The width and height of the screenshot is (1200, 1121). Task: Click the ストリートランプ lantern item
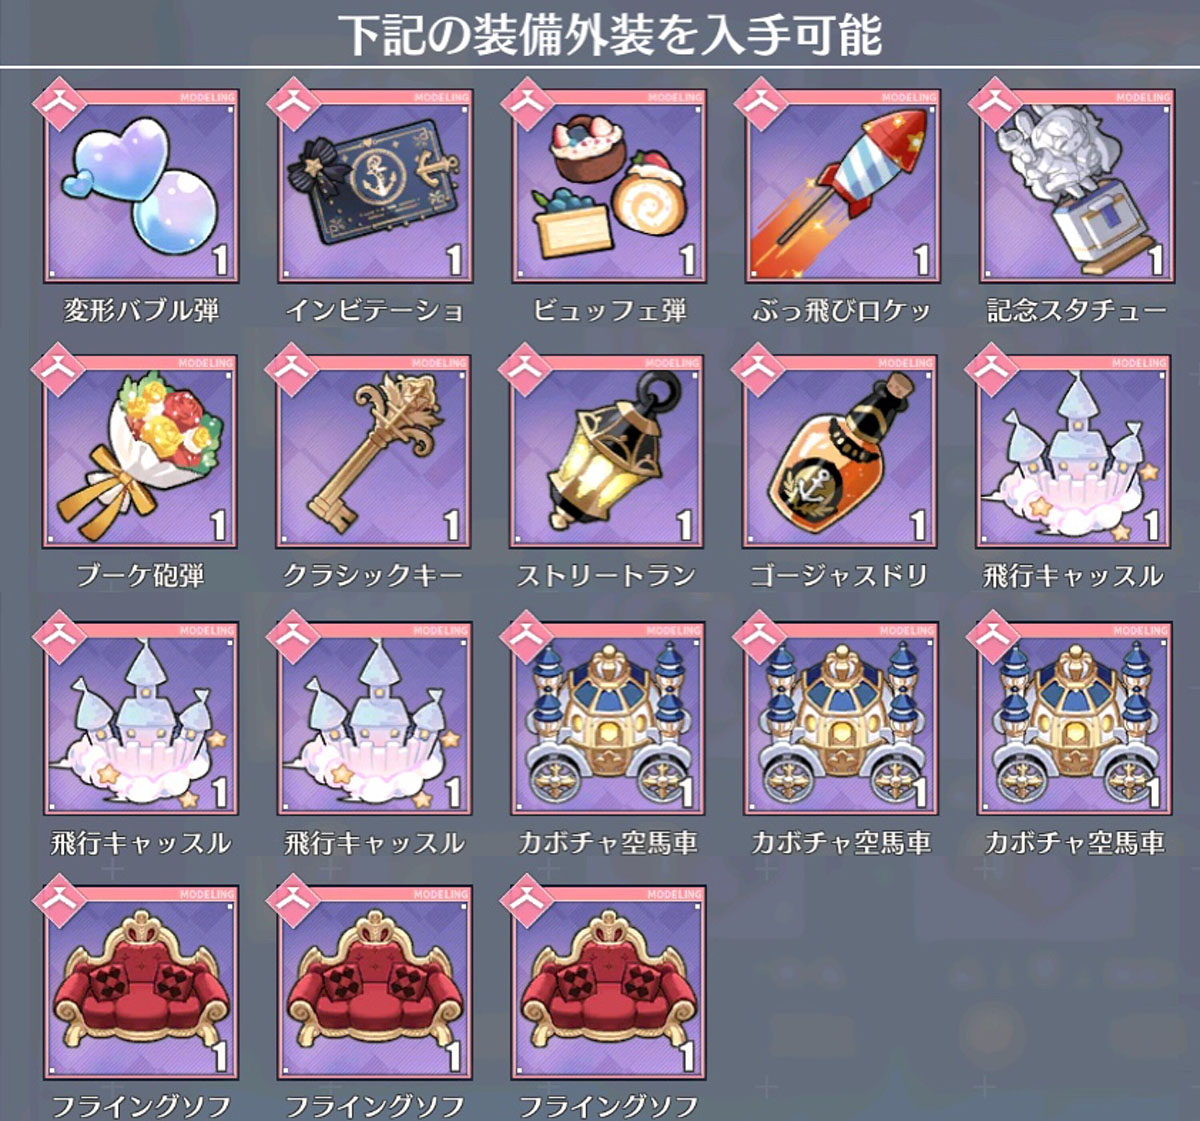coord(608,452)
